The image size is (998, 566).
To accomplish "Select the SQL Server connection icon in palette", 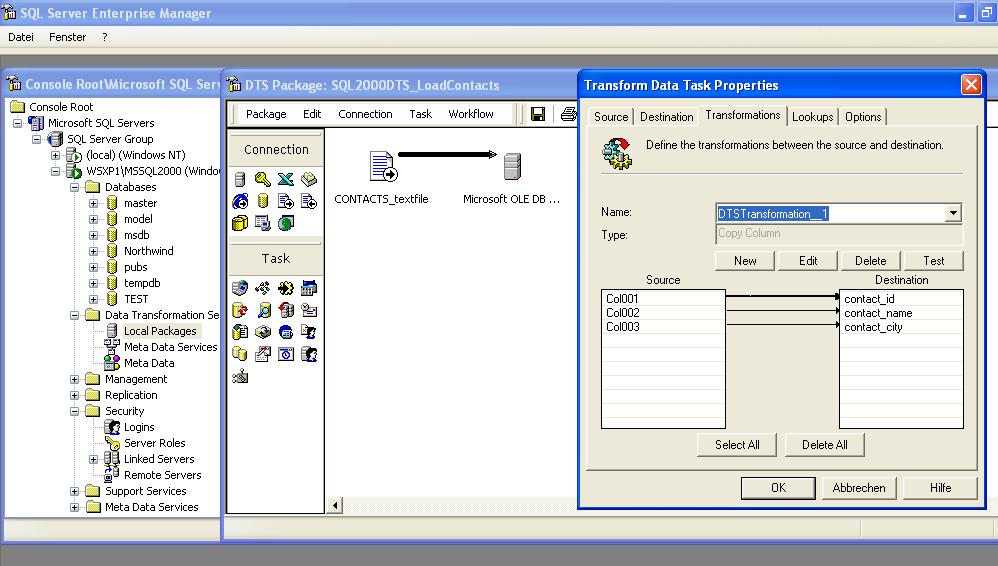I will point(240,180).
